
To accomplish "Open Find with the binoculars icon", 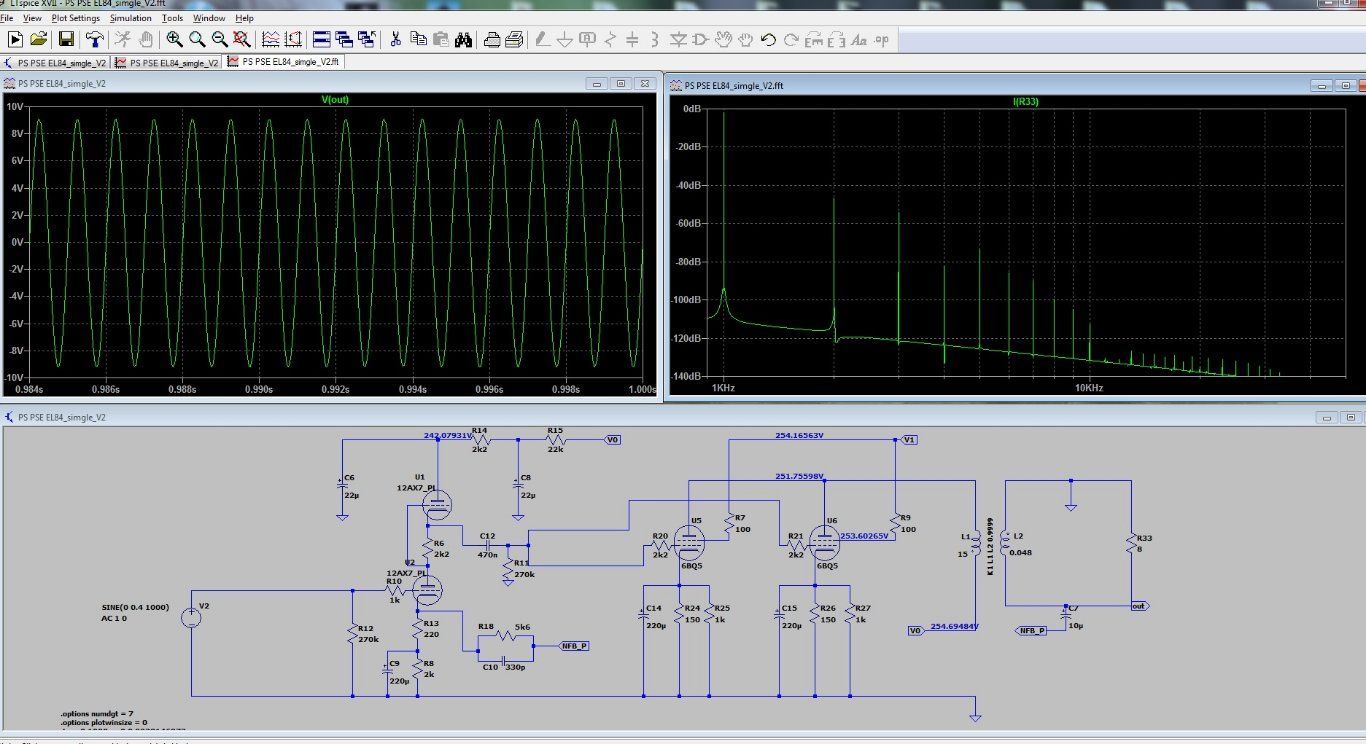I will point(463,39).
